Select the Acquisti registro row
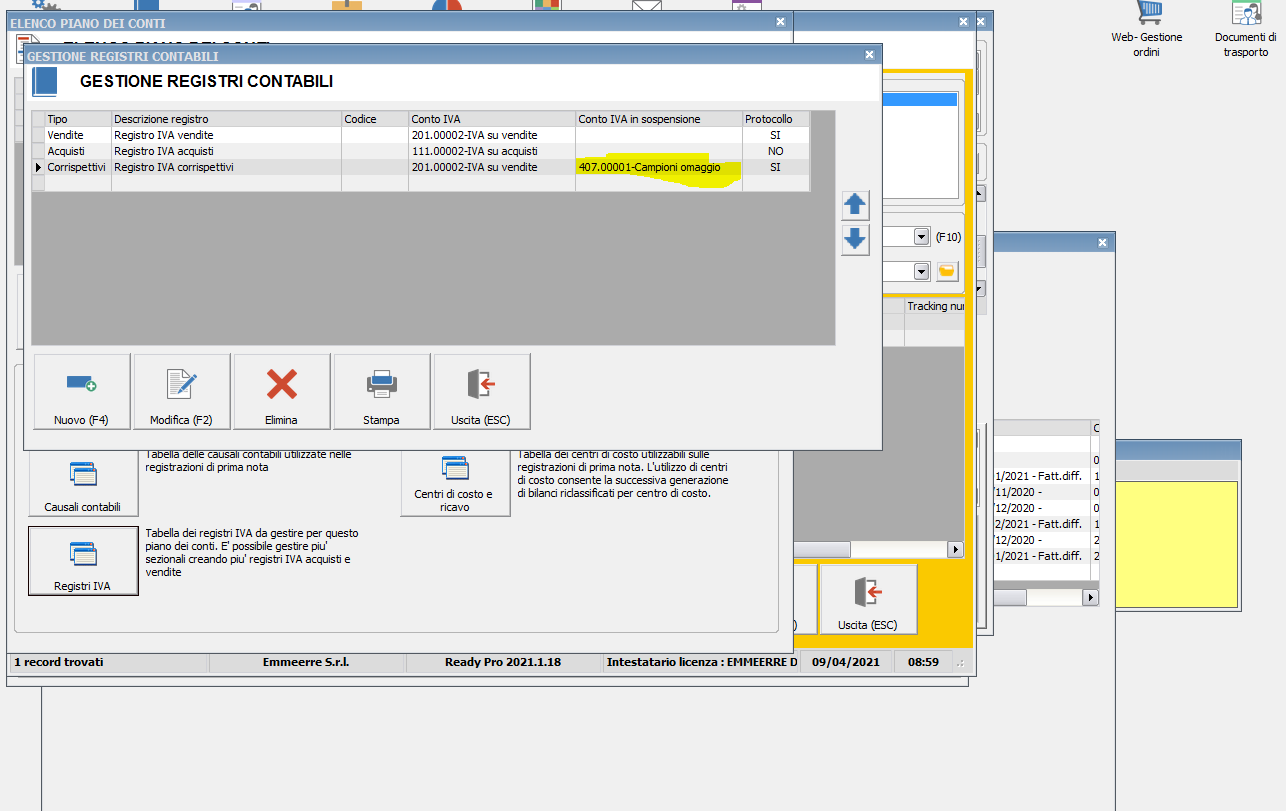This screenshot has width=1286, height=811. (420, 151)
